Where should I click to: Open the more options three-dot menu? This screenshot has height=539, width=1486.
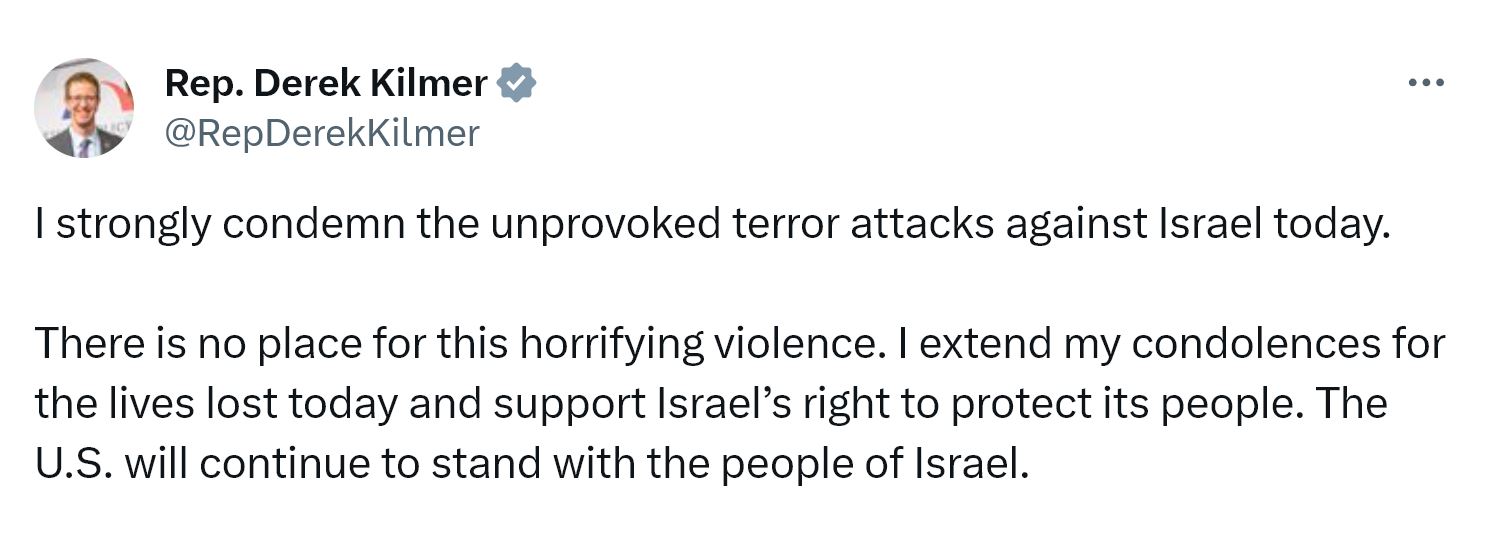point(1425,84)
